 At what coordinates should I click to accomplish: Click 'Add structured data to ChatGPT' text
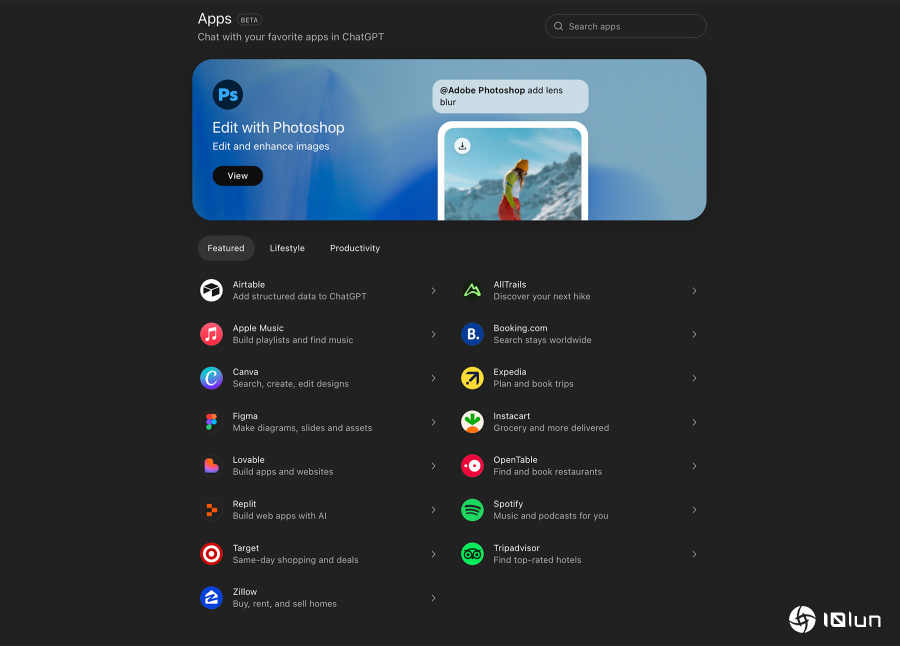point(299,296)
